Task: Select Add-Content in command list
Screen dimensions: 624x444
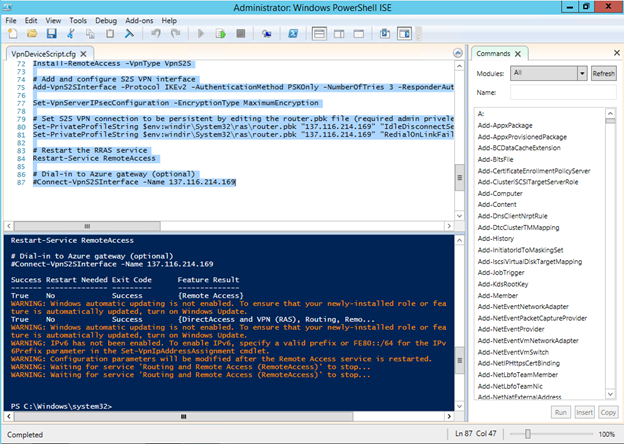Action: tap(497, 204)
